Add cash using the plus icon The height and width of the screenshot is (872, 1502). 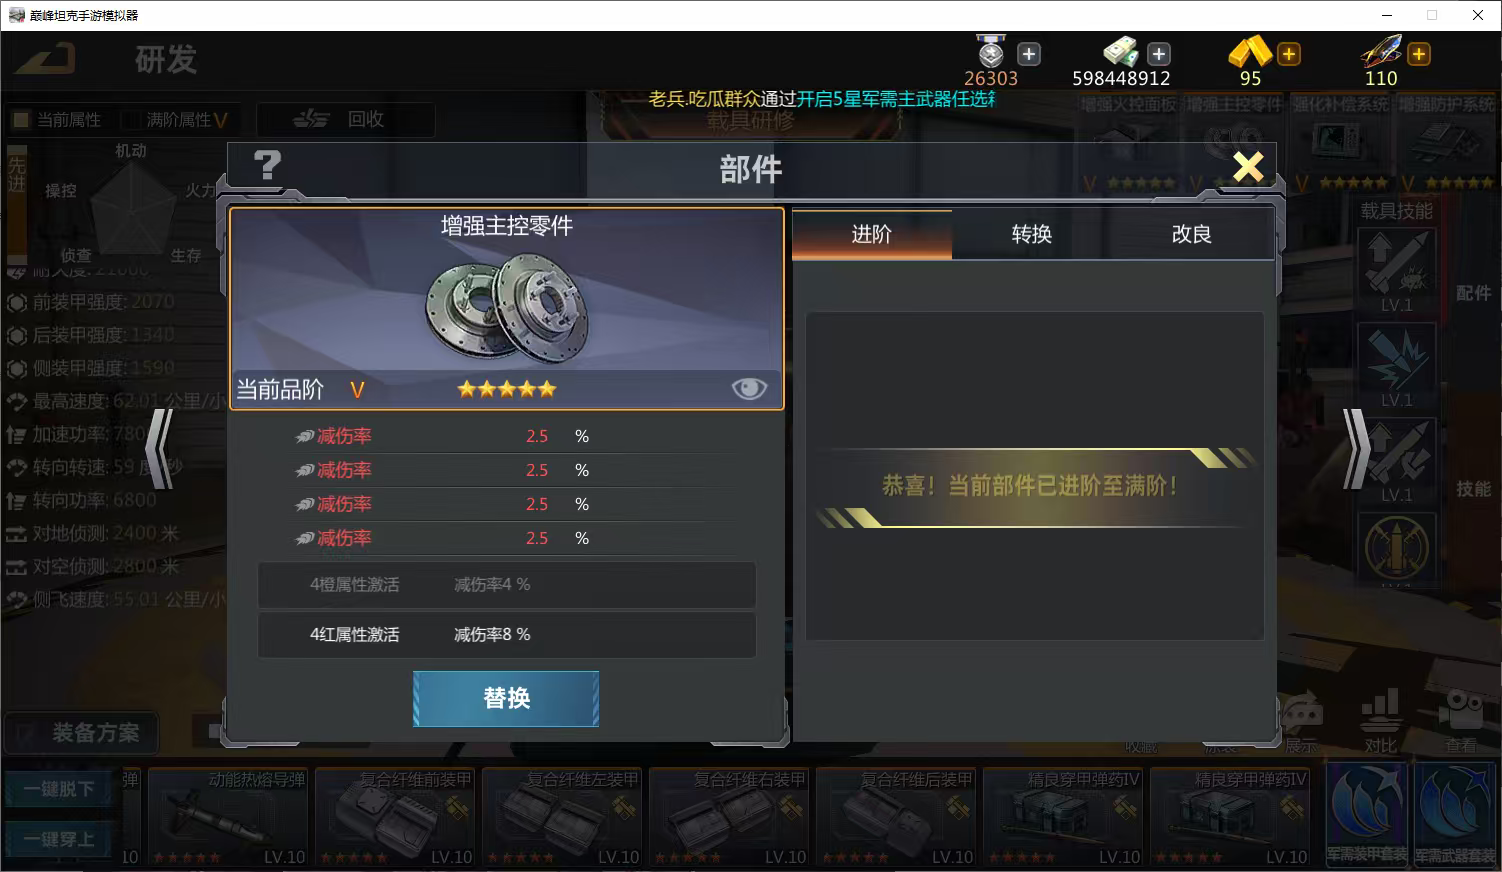[1158, 54]
